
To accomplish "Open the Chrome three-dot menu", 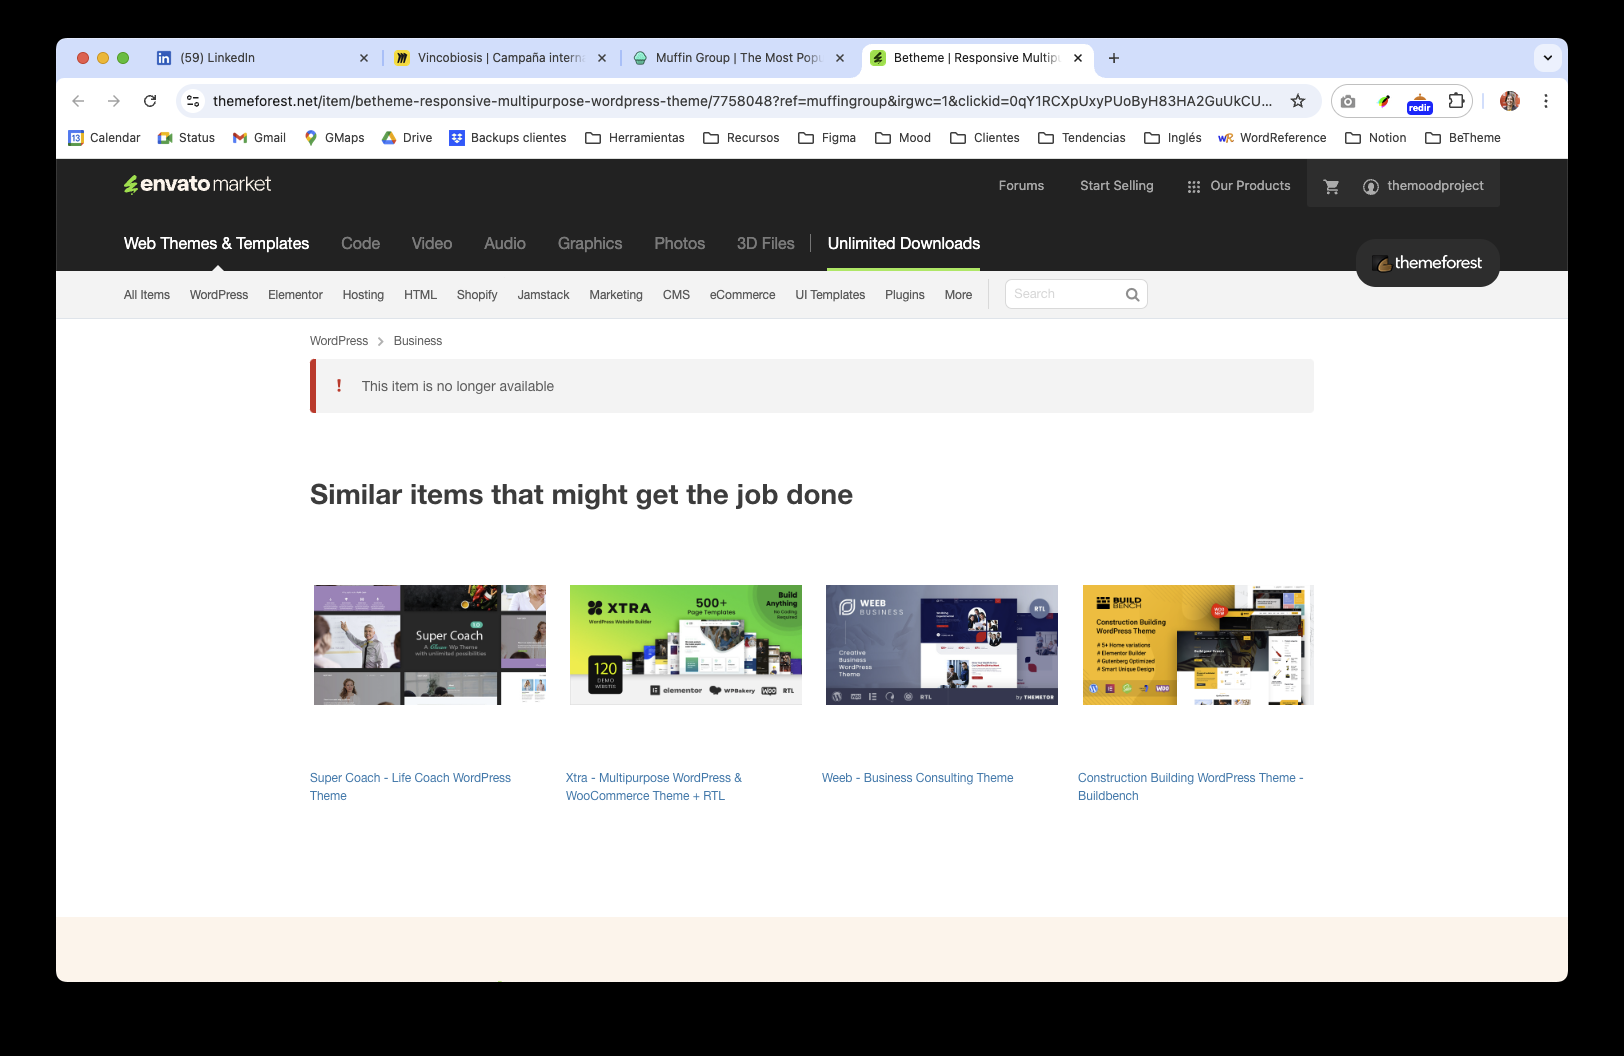I will pos(1546,101).
